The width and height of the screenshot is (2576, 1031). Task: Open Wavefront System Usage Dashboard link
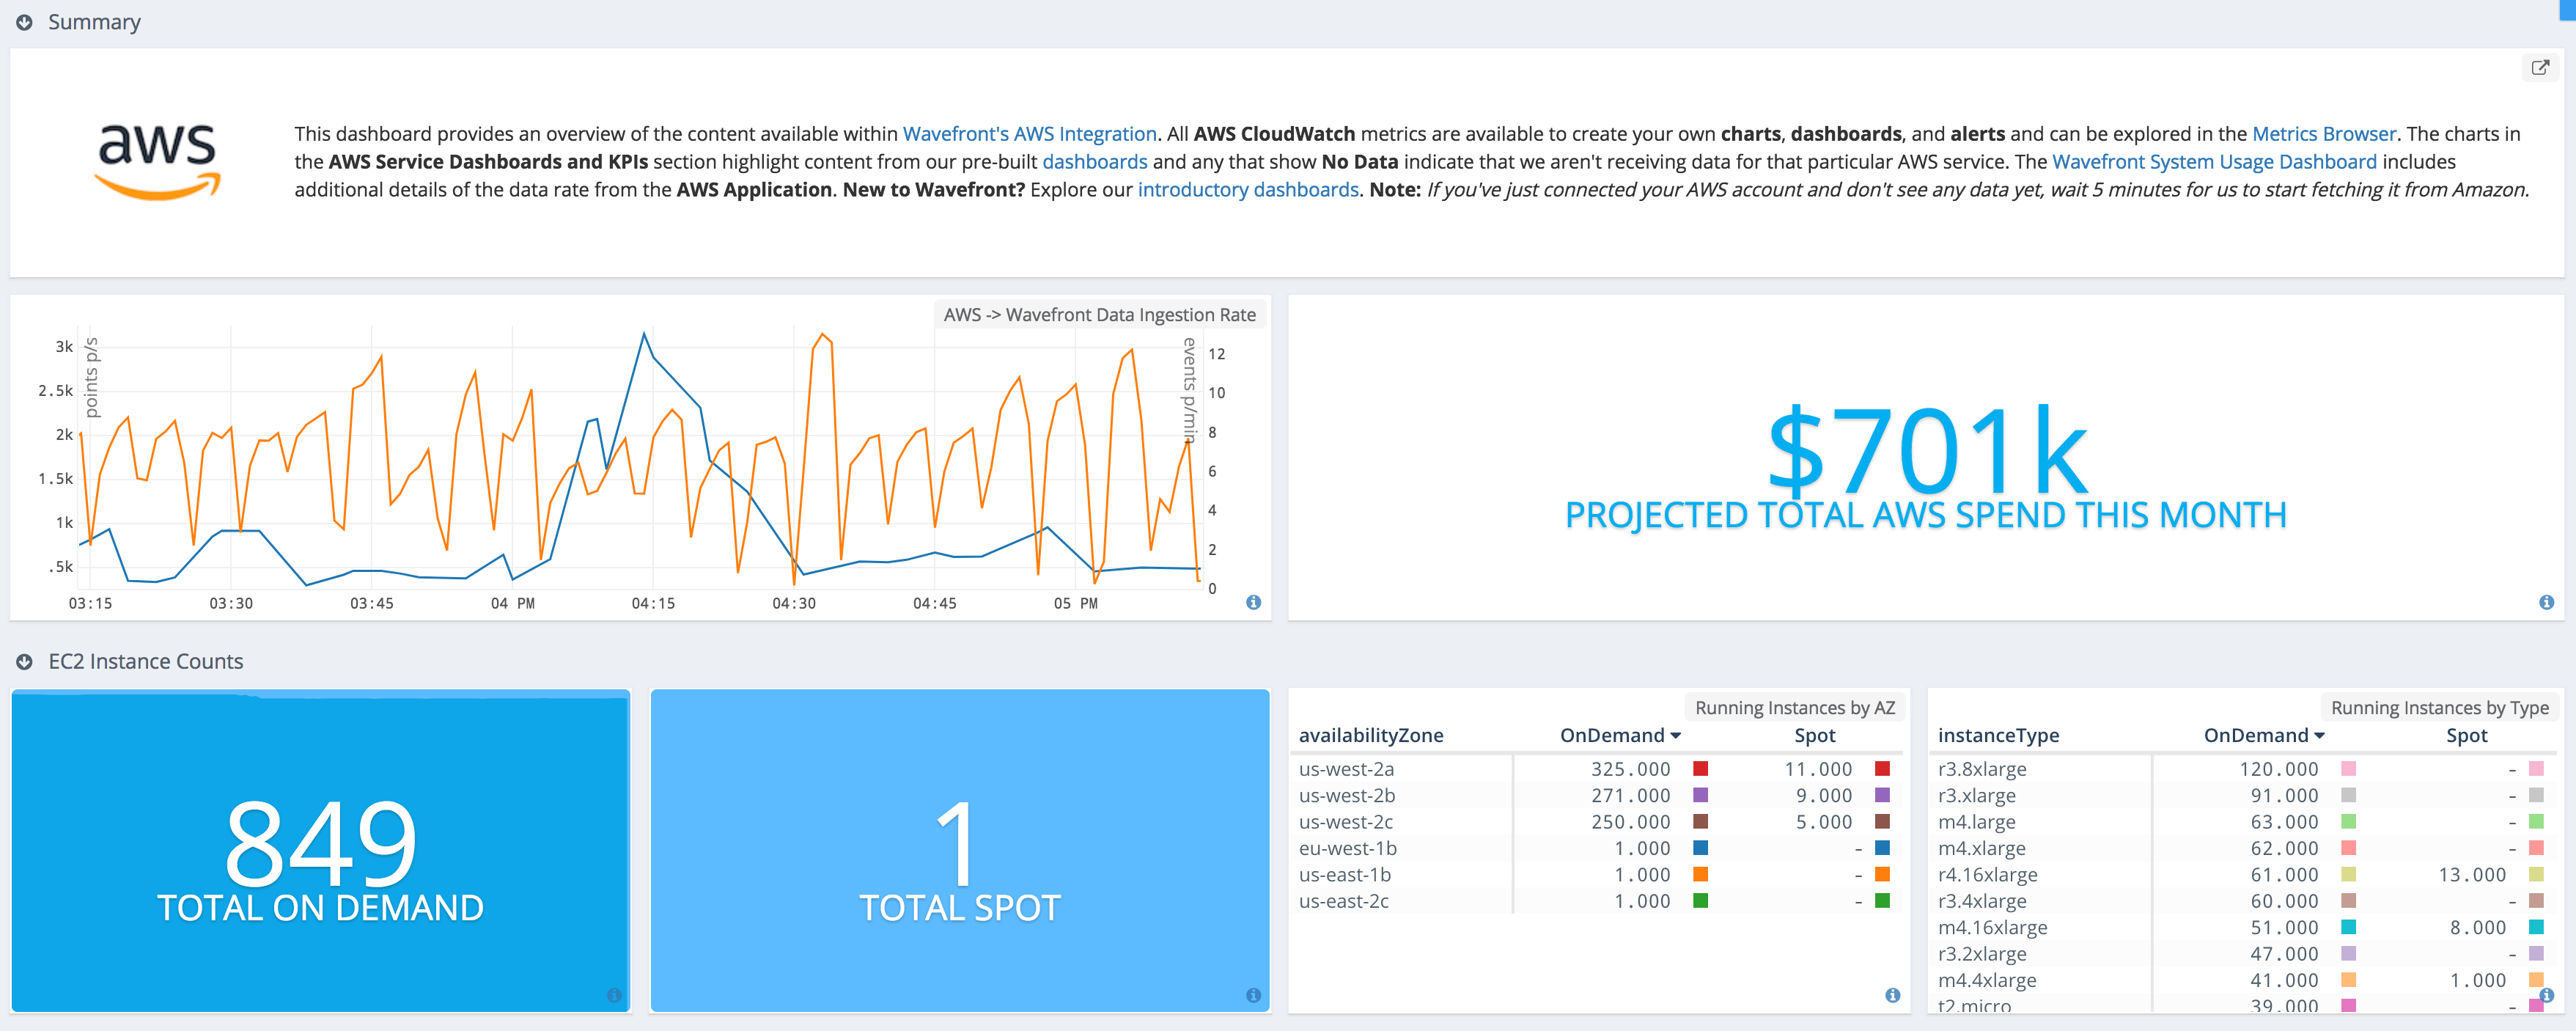pyautogui.click(x=2214, y=162)
